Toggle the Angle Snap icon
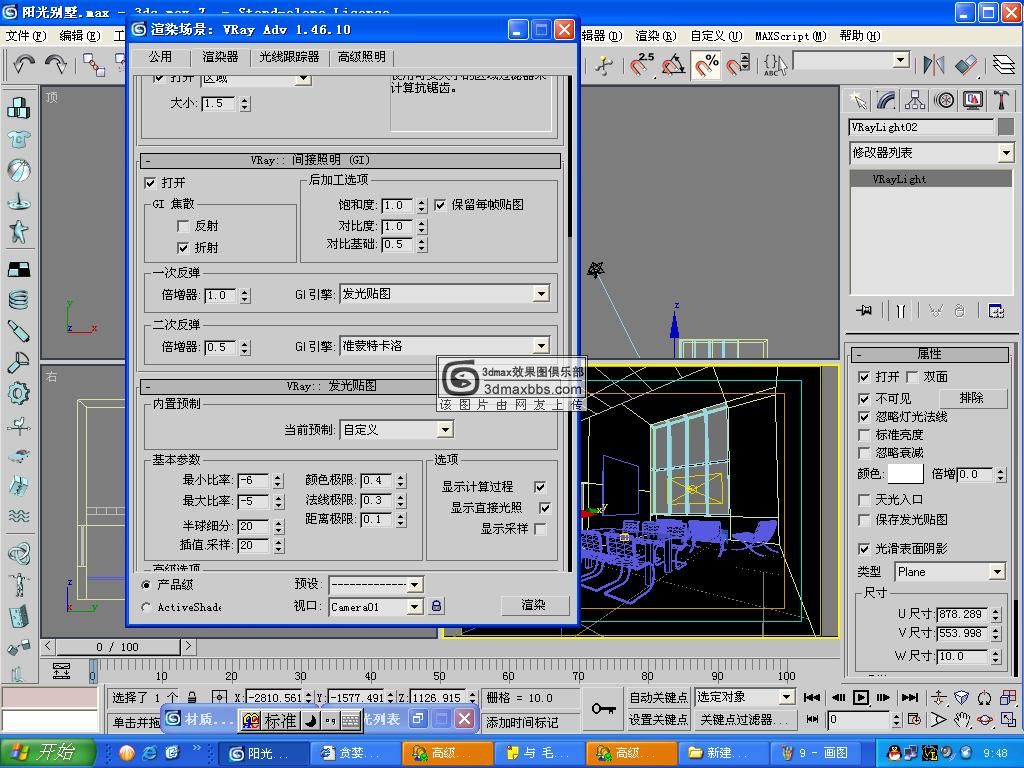This screenshot has height=768, width=1024. tap(674, 65)
